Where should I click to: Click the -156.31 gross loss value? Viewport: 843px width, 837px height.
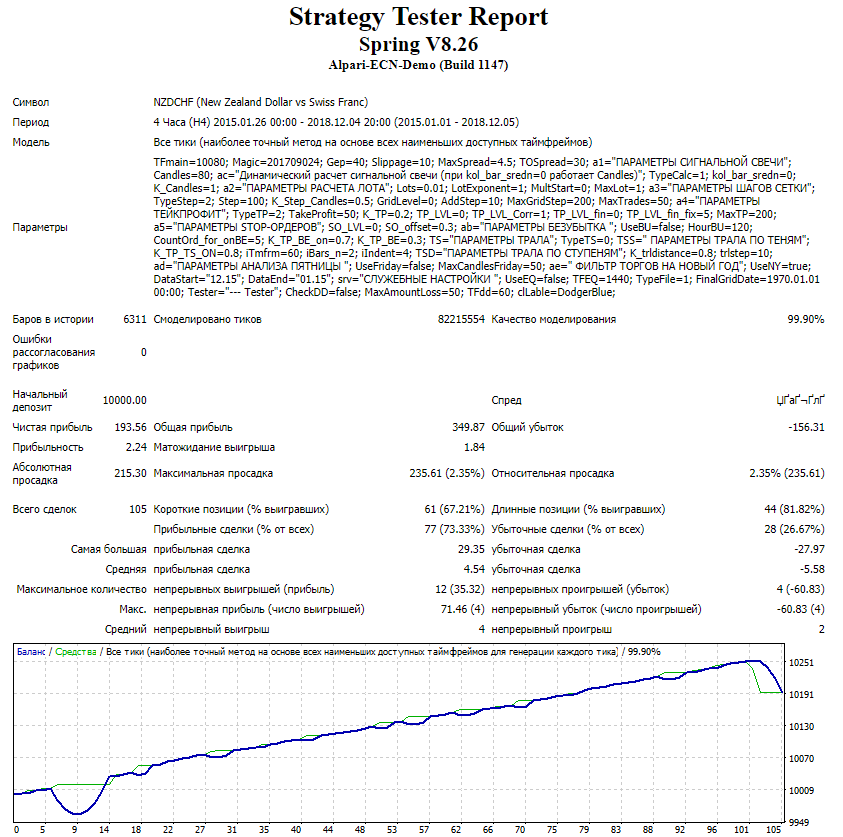click(x=805, y=427)
